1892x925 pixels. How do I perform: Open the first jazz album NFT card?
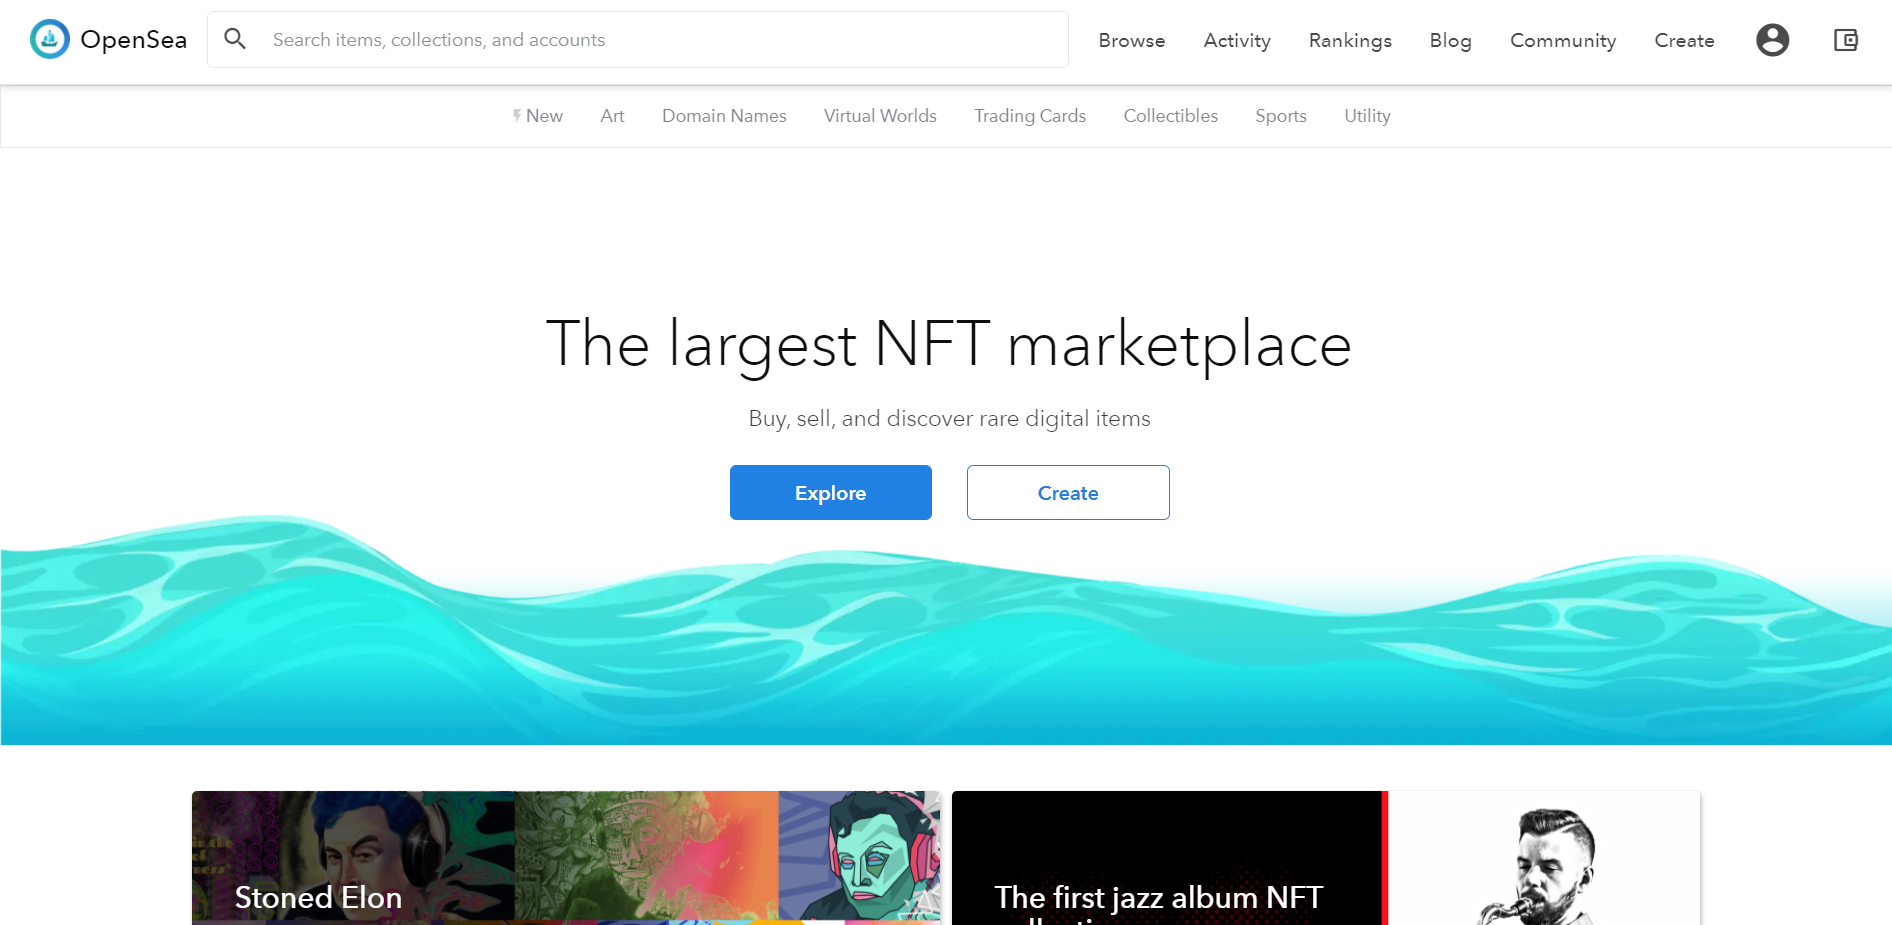pyautogui.click(x=1326, y=858)
